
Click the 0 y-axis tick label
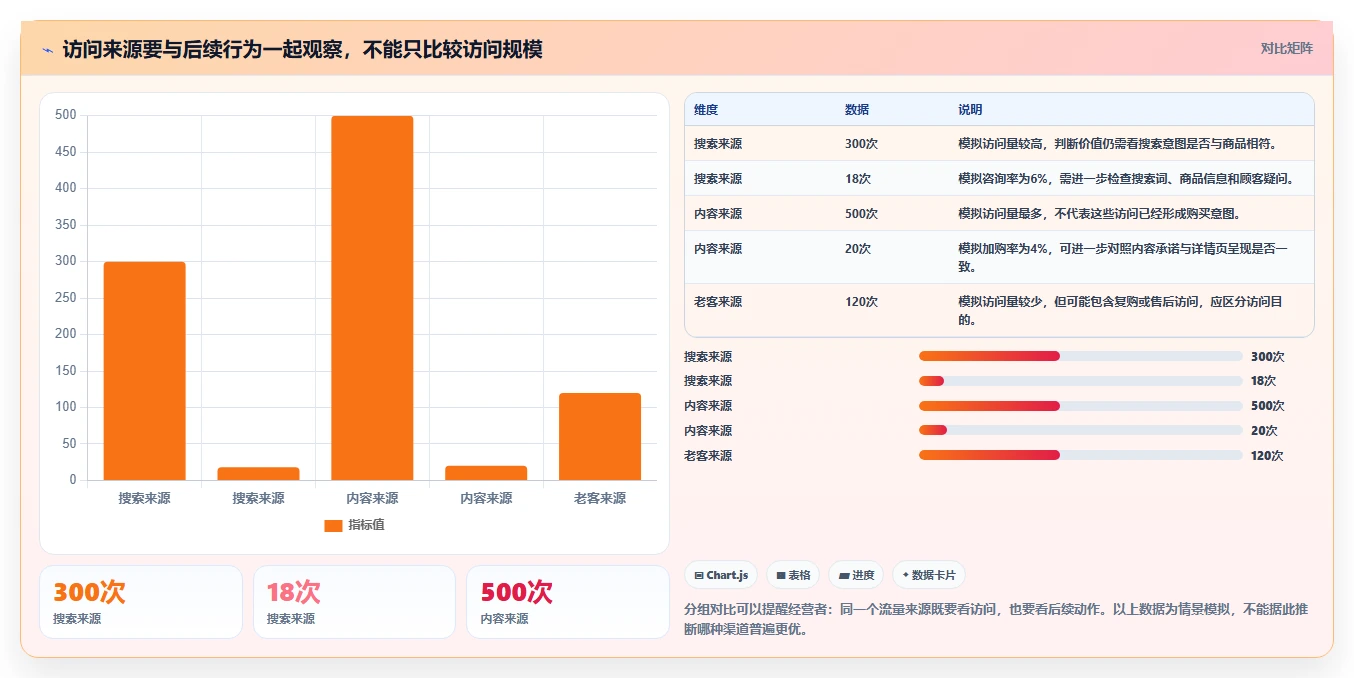click(73, 480)
